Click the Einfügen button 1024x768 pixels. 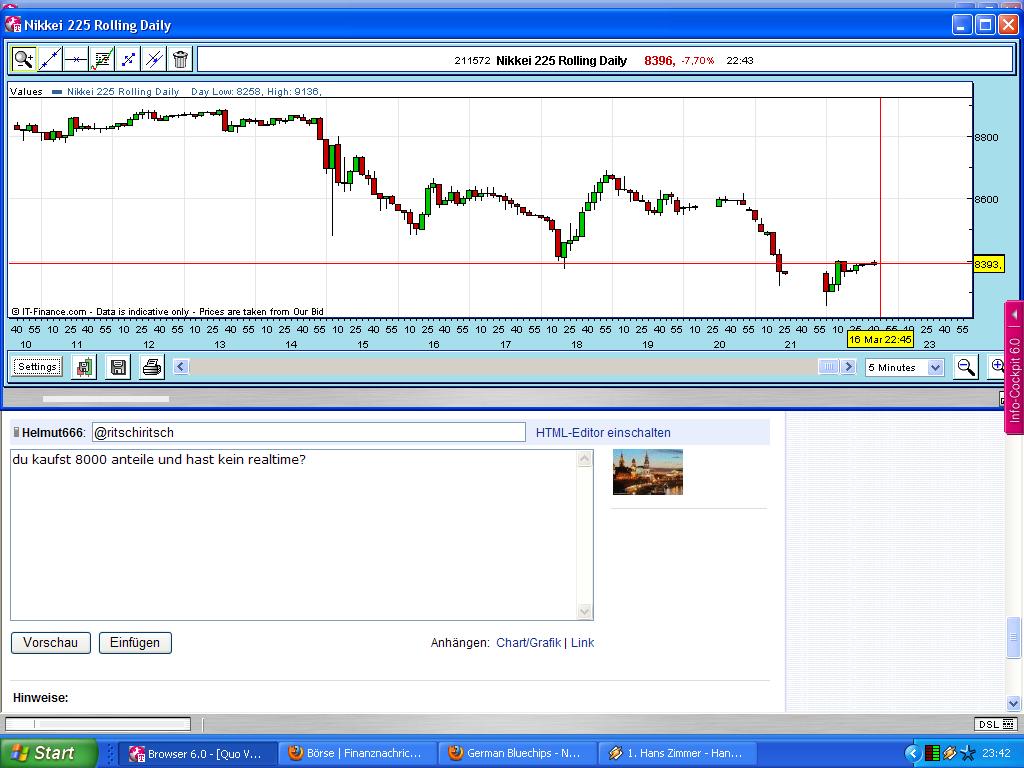coord(135,643)
